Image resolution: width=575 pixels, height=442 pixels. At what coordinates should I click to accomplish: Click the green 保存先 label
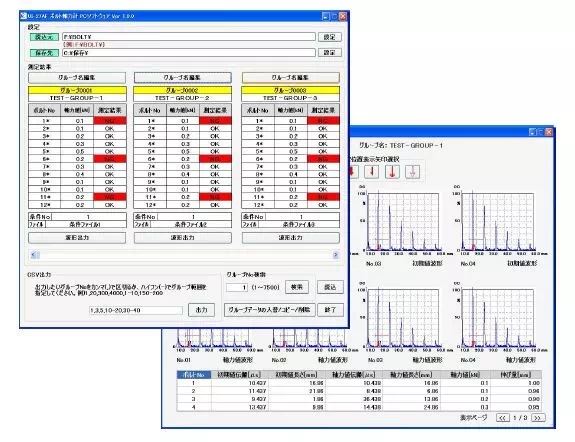(44, 53)
